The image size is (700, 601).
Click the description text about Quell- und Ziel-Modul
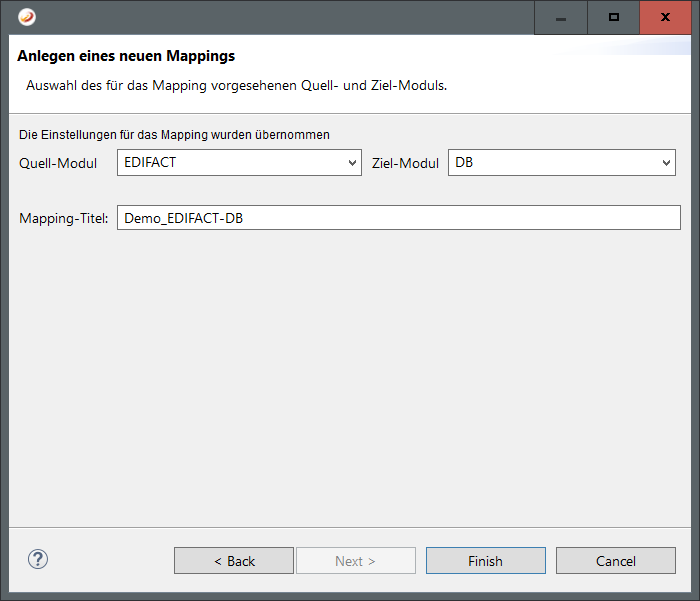[235, 86]
